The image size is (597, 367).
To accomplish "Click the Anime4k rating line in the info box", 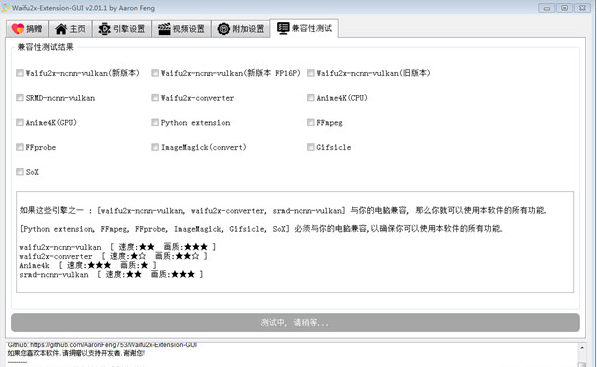I will click(88, 265).
